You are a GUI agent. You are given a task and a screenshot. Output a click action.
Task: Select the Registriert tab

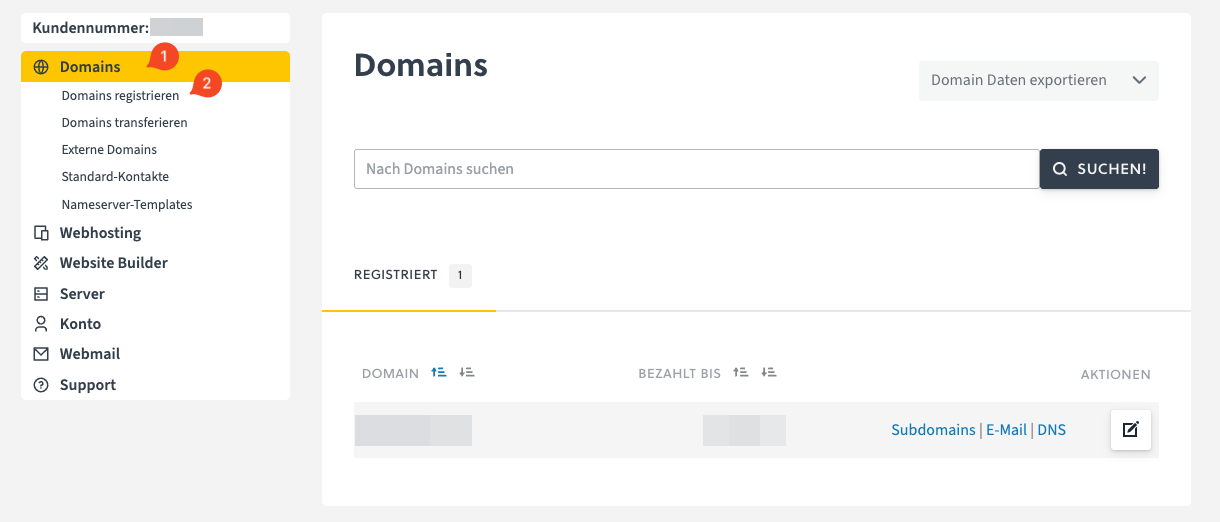396,275
